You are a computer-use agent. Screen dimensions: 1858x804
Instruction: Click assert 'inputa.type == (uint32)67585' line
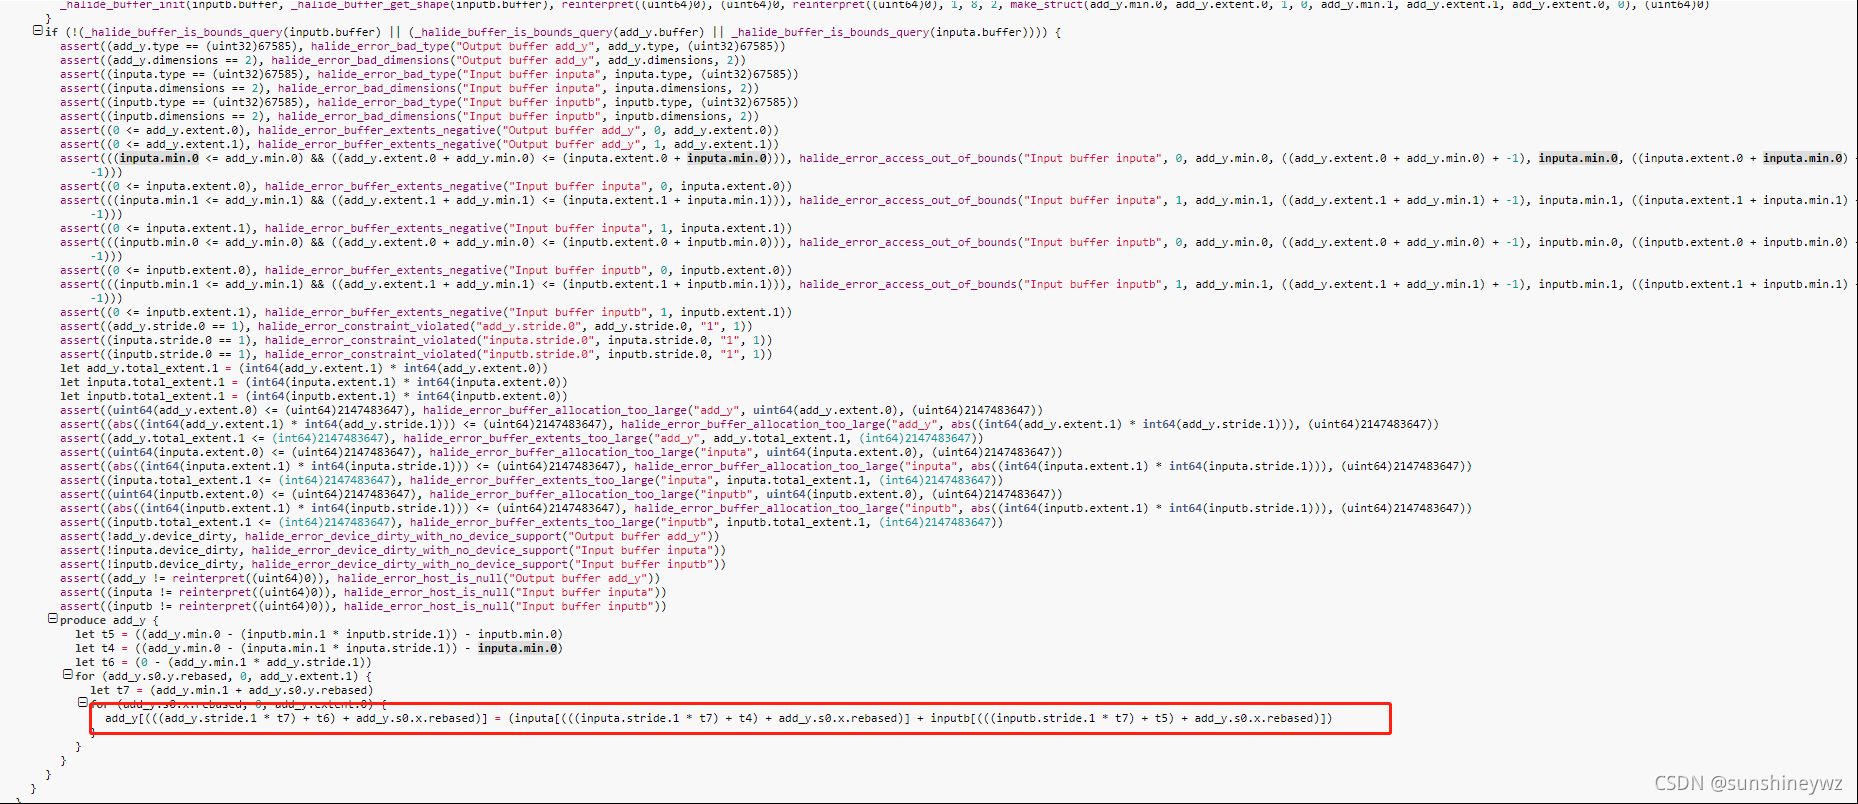(429, 74)
